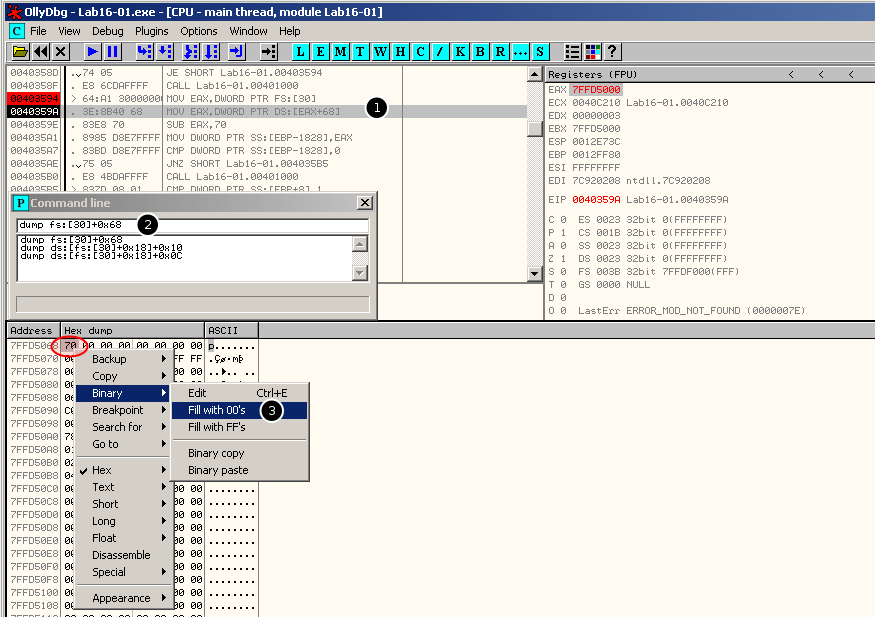This screenshot has width=875, height=617.
Task: Click the Open file folder icon
Action: tap(20, 51)
